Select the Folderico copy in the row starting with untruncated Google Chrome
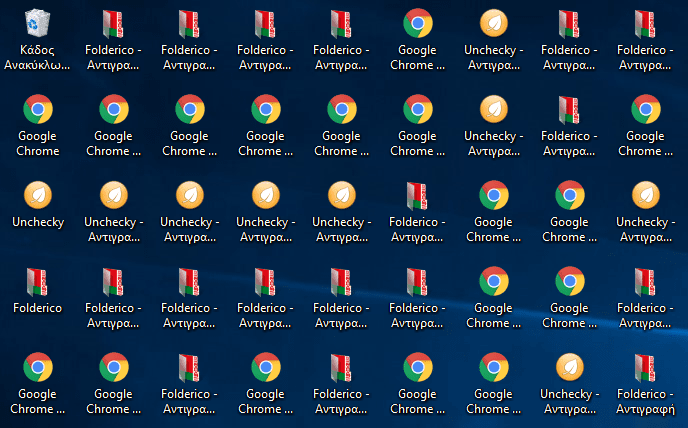 click(570, 110)
